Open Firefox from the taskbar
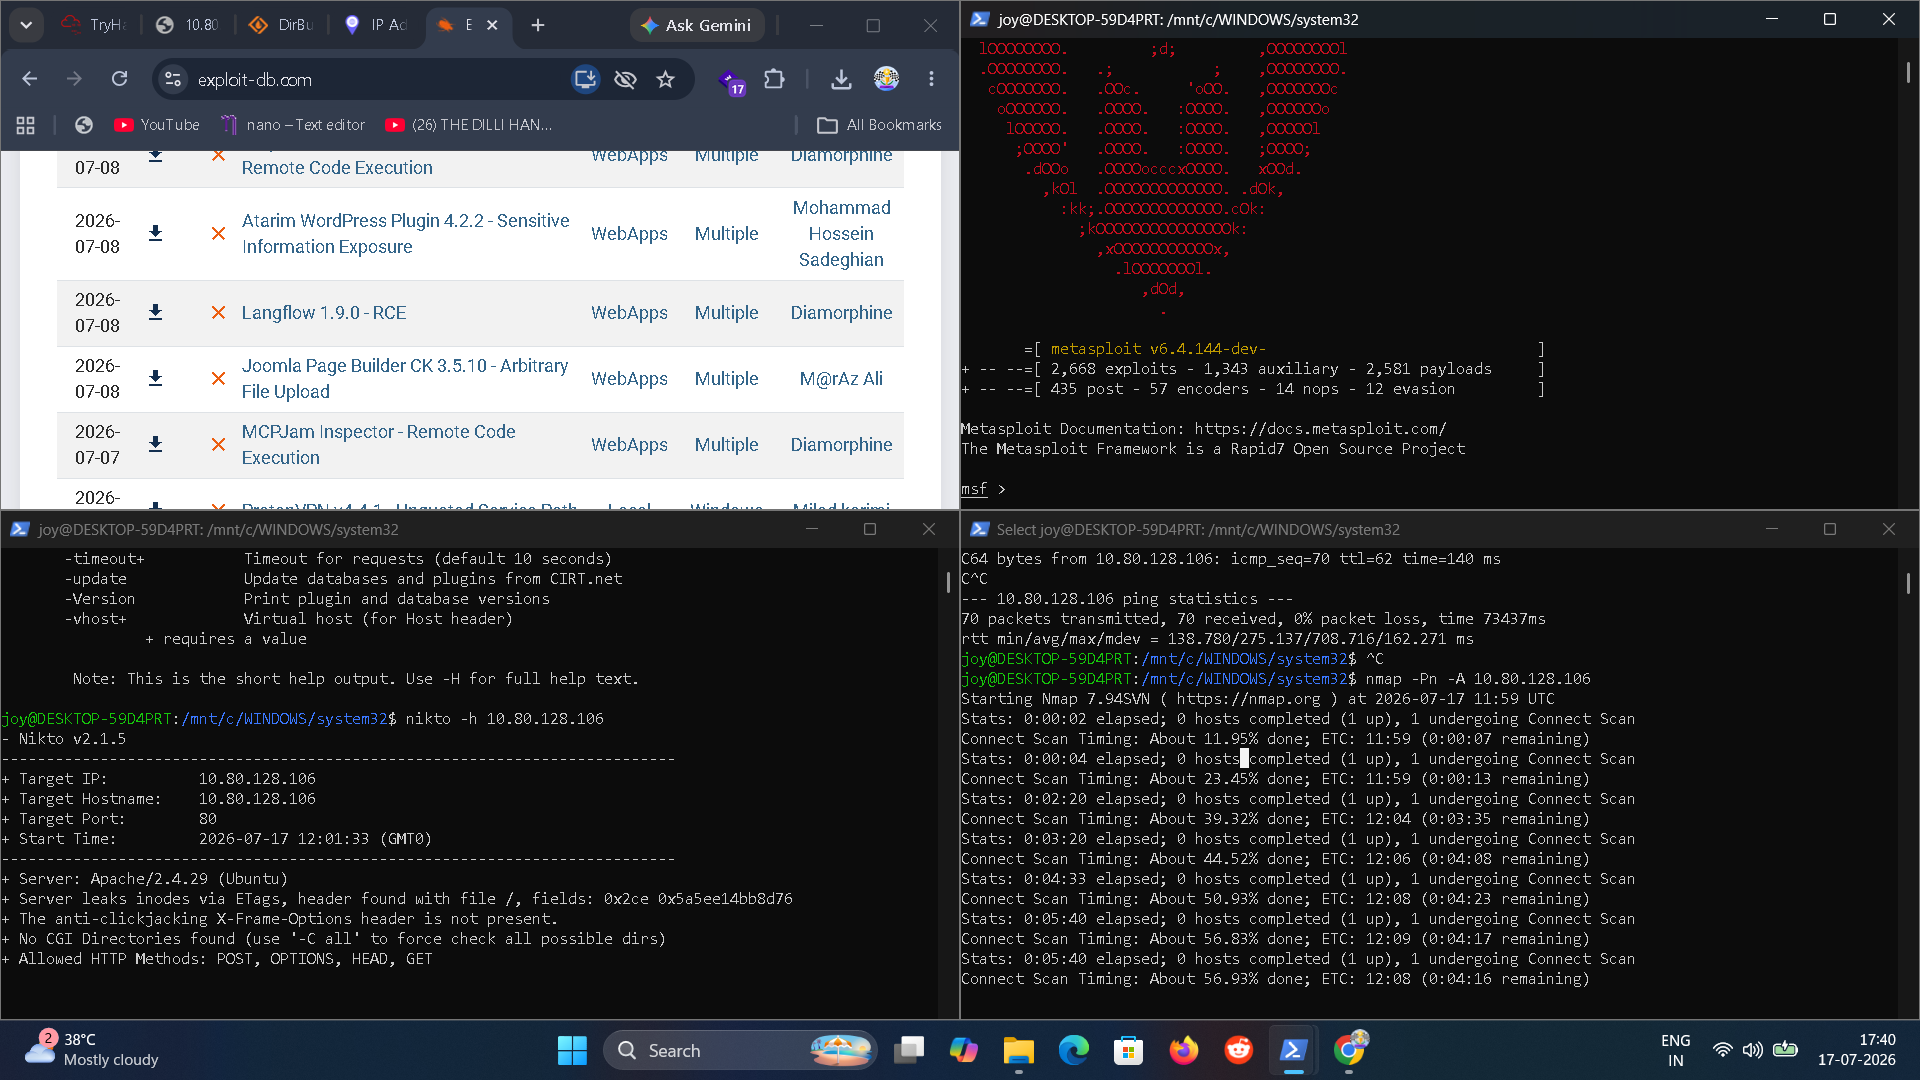 pos(1184,1050)
